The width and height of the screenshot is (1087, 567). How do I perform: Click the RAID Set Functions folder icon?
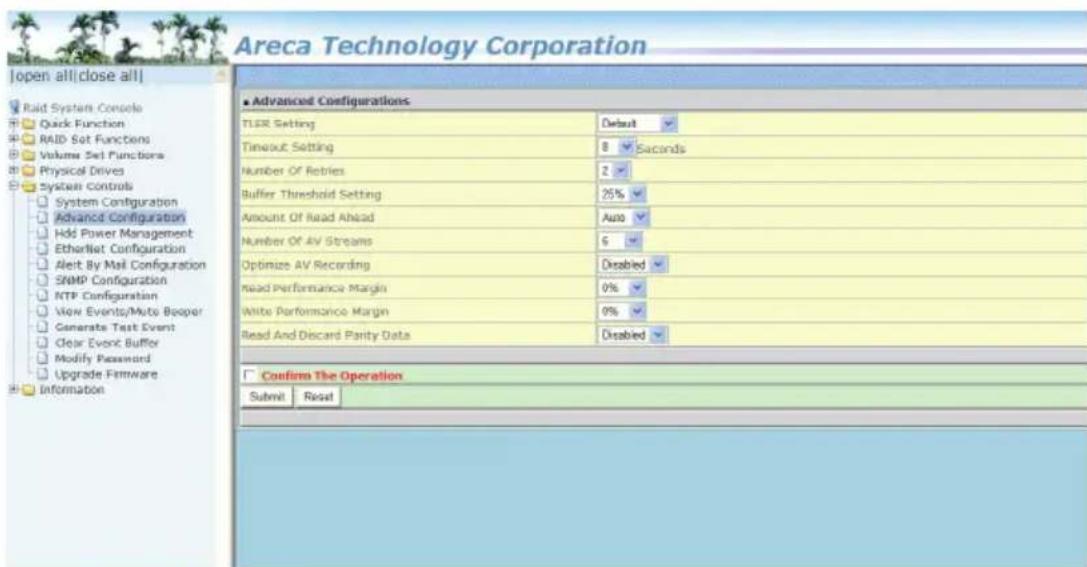pos(28,139)
